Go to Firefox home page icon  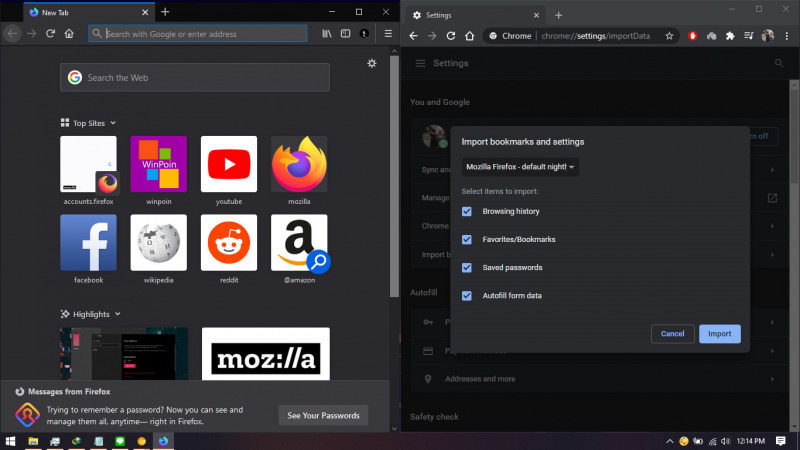[x=69, y=34]
